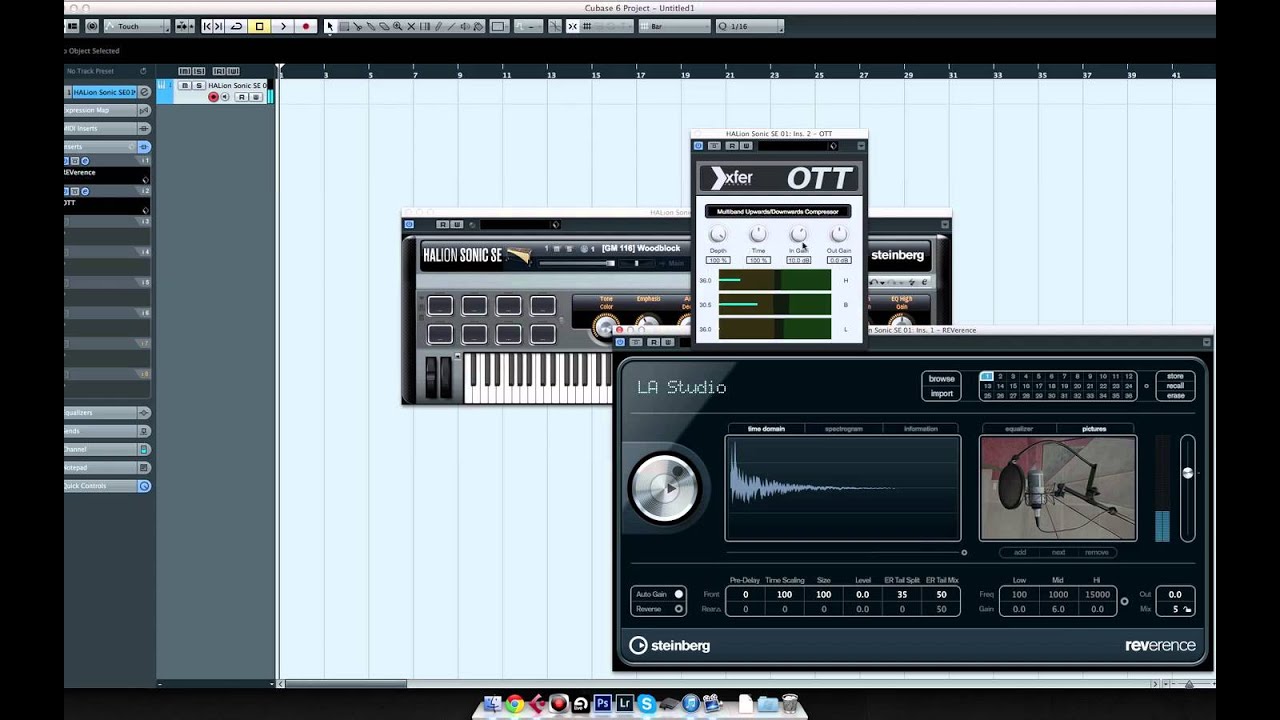Viewport: 1280px width, 720px height.
Task: Open Photoshop from the Dock
Action: [x=602, y=704]
